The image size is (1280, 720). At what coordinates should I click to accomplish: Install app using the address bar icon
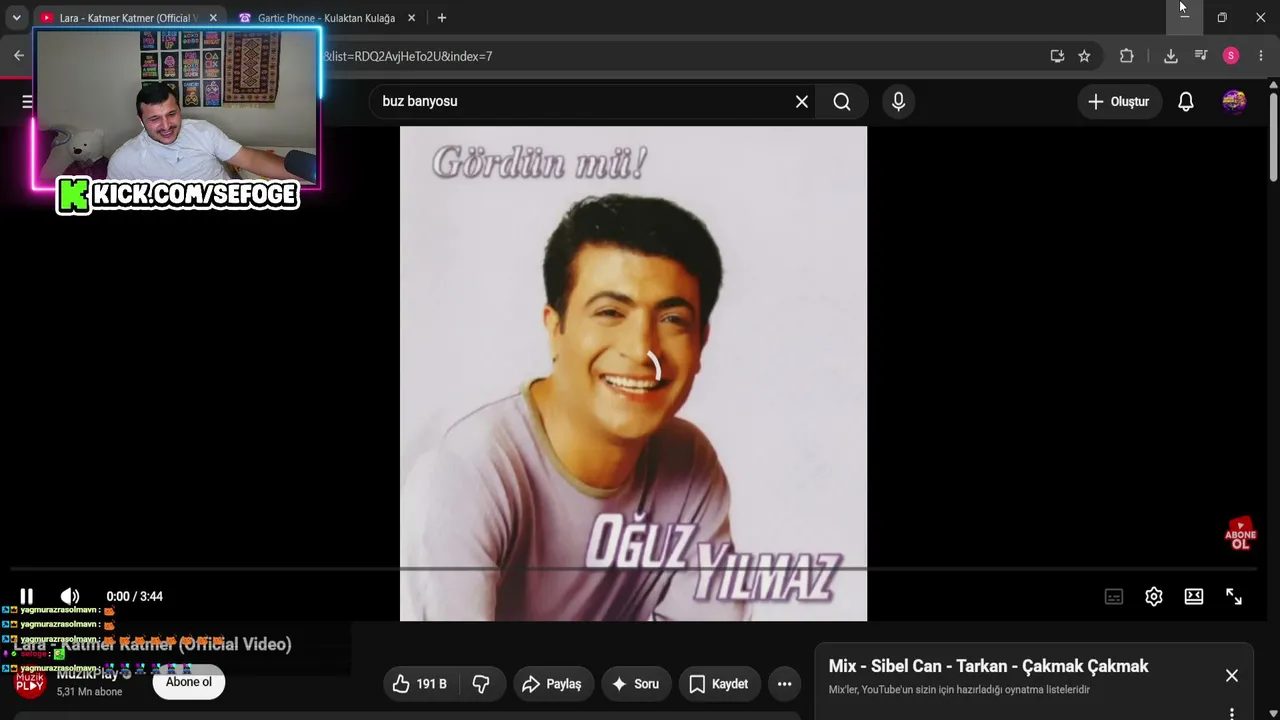1057,56
